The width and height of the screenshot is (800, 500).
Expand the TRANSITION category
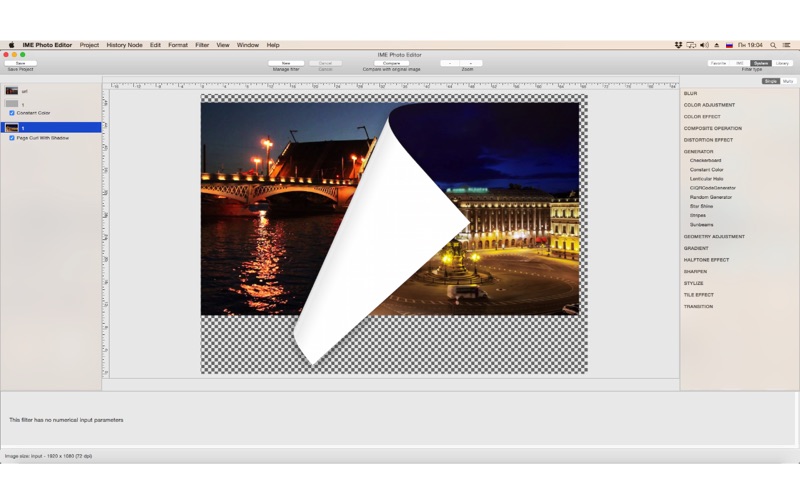[x=698, y=307]
